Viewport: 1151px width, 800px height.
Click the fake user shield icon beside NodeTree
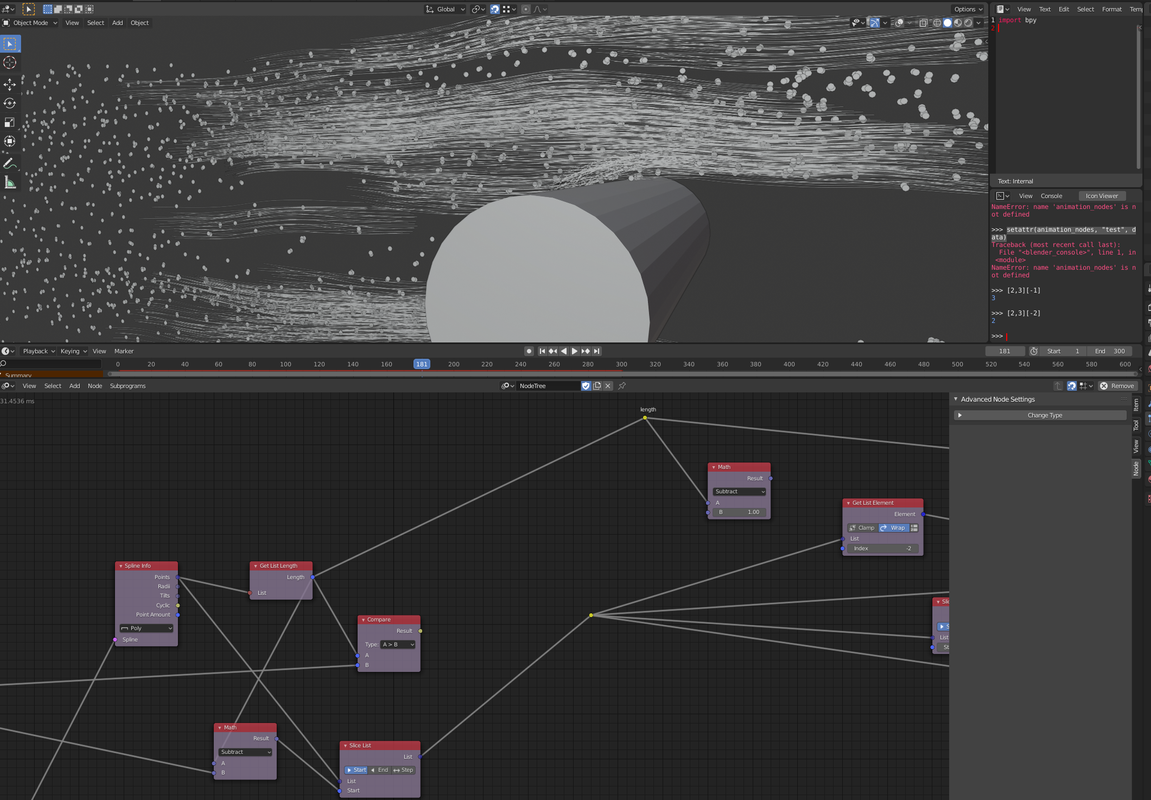coord(586,385)
